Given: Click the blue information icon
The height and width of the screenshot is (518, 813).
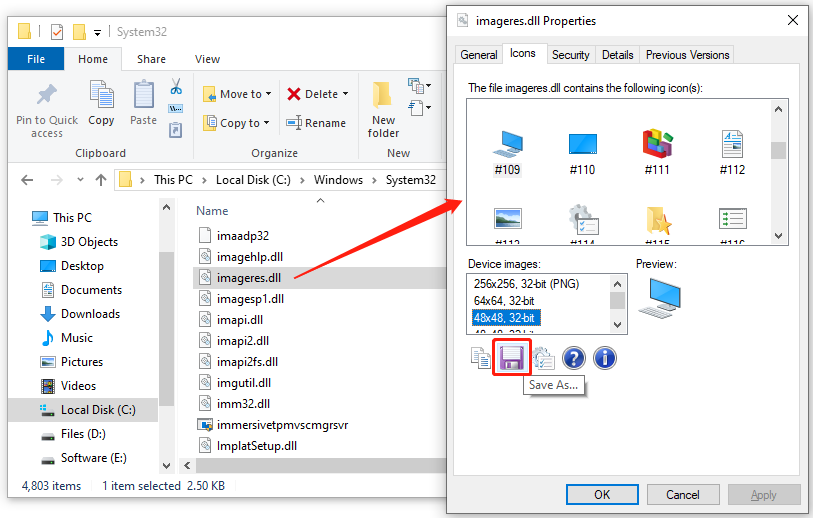Looking at the screenshot, I should coord(605,358).
